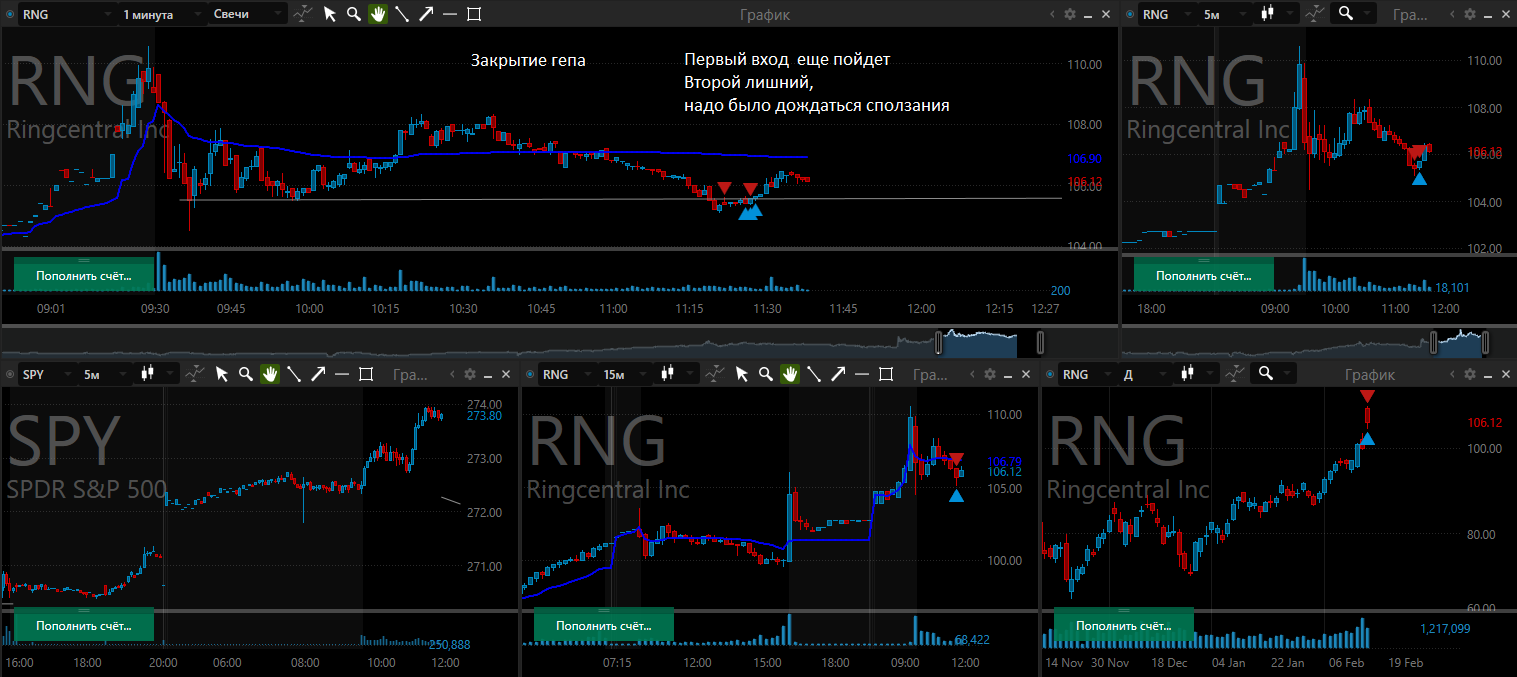Pick the arrow drawing tool in the RNG 15m chart
This screenshot has width=1517, height=677.
838,374
